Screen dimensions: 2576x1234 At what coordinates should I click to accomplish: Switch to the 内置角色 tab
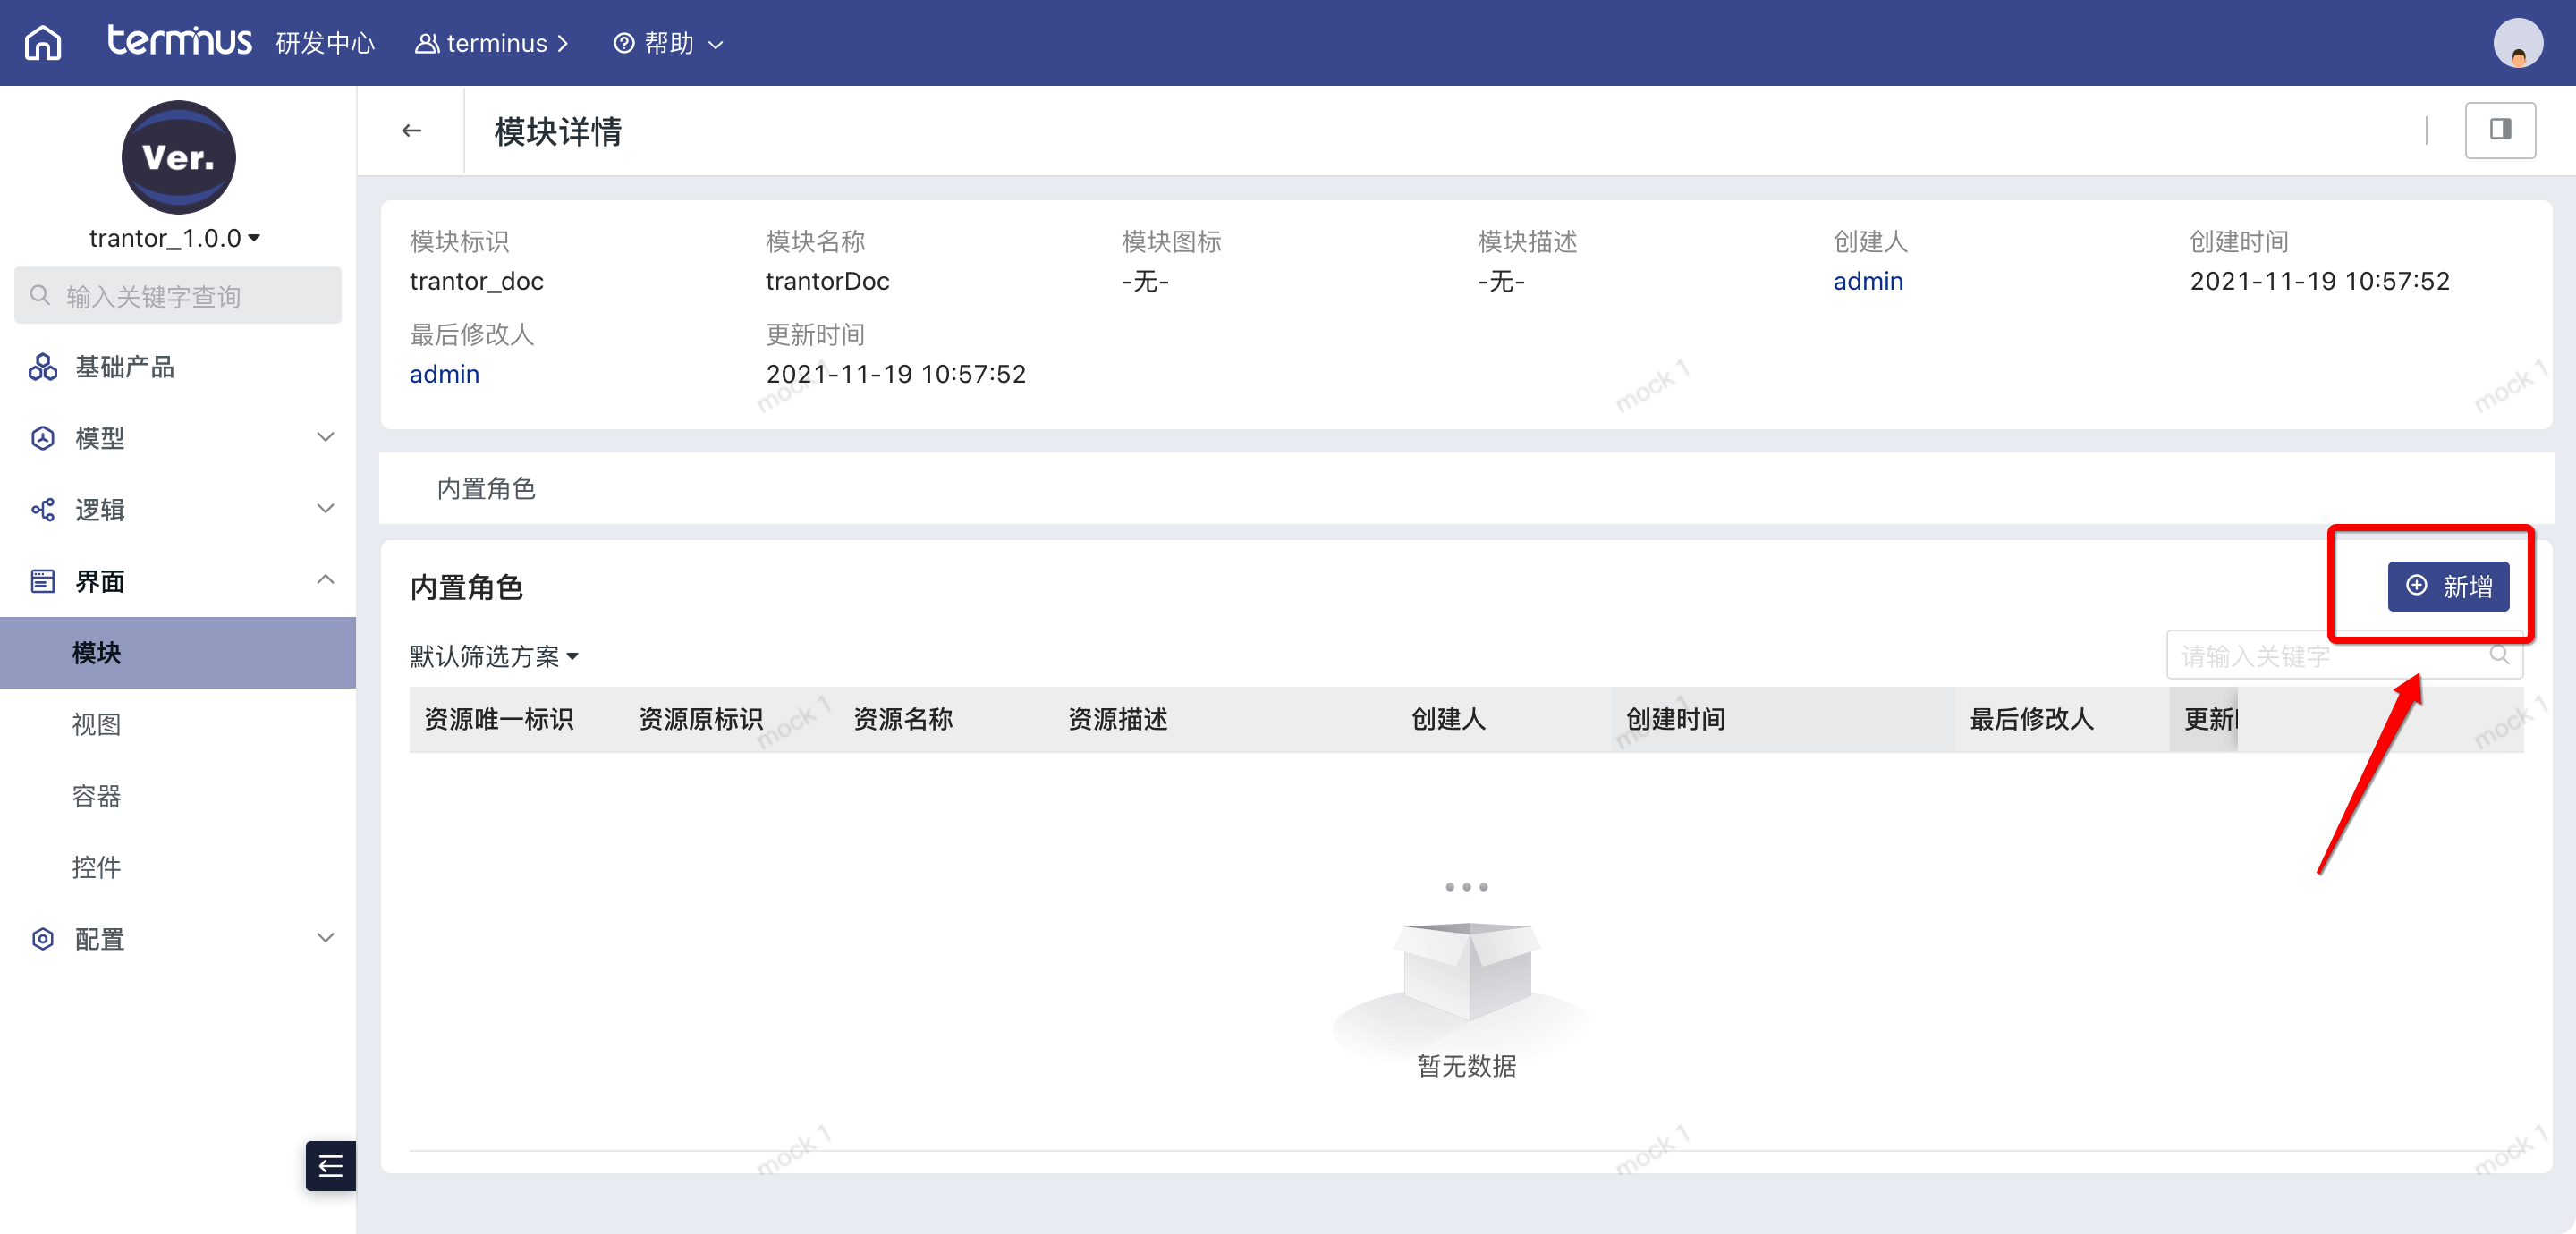tap(486, 488)
